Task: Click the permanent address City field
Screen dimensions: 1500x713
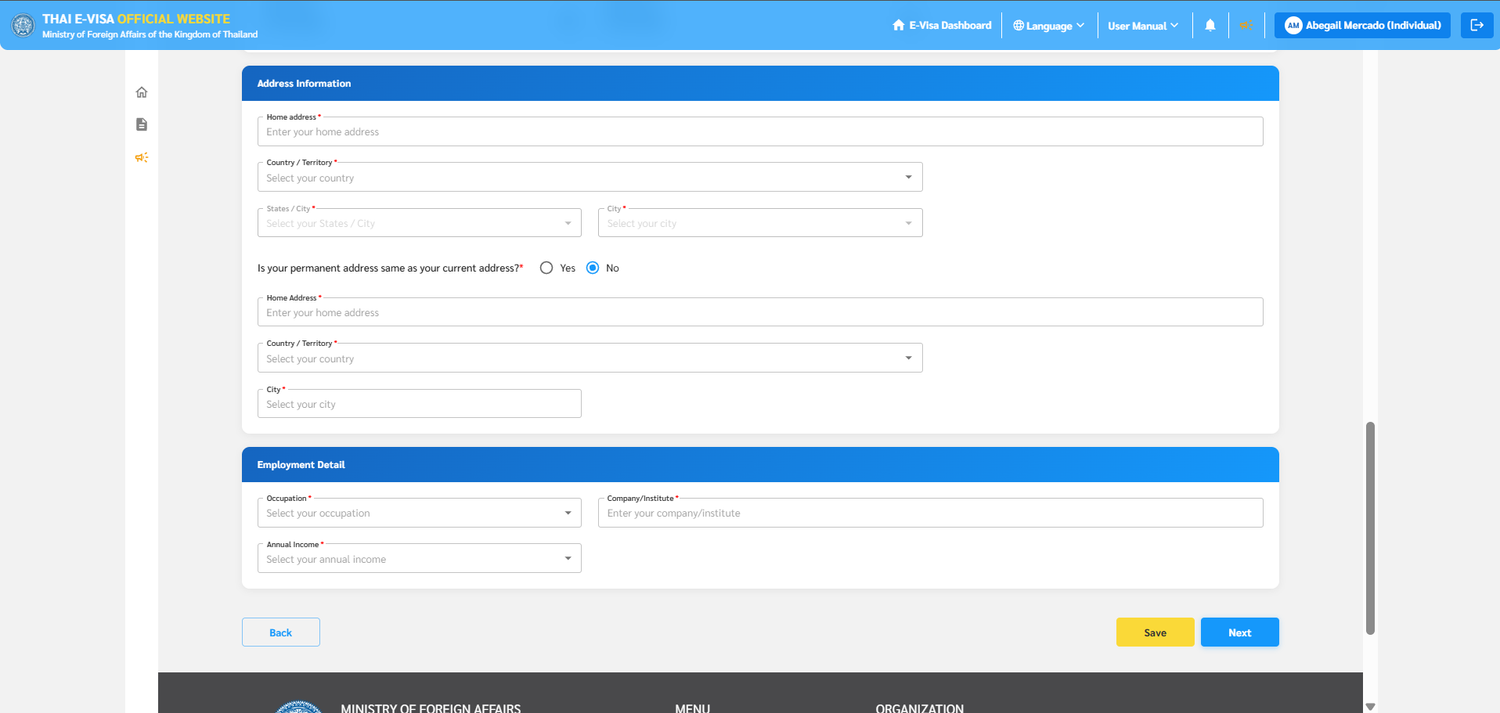Action: 419,404
